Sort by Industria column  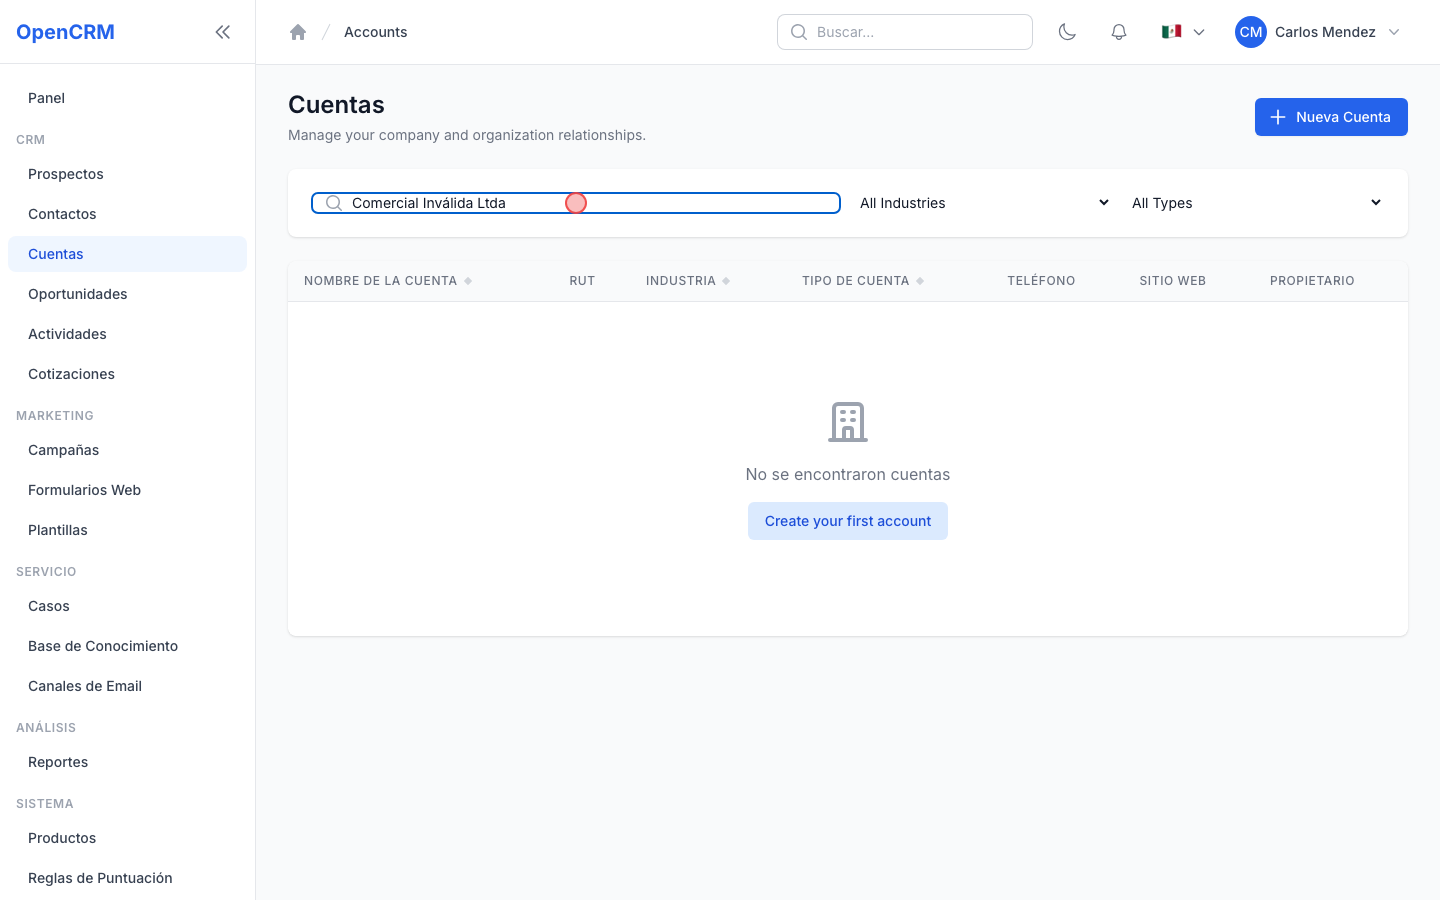688,281
